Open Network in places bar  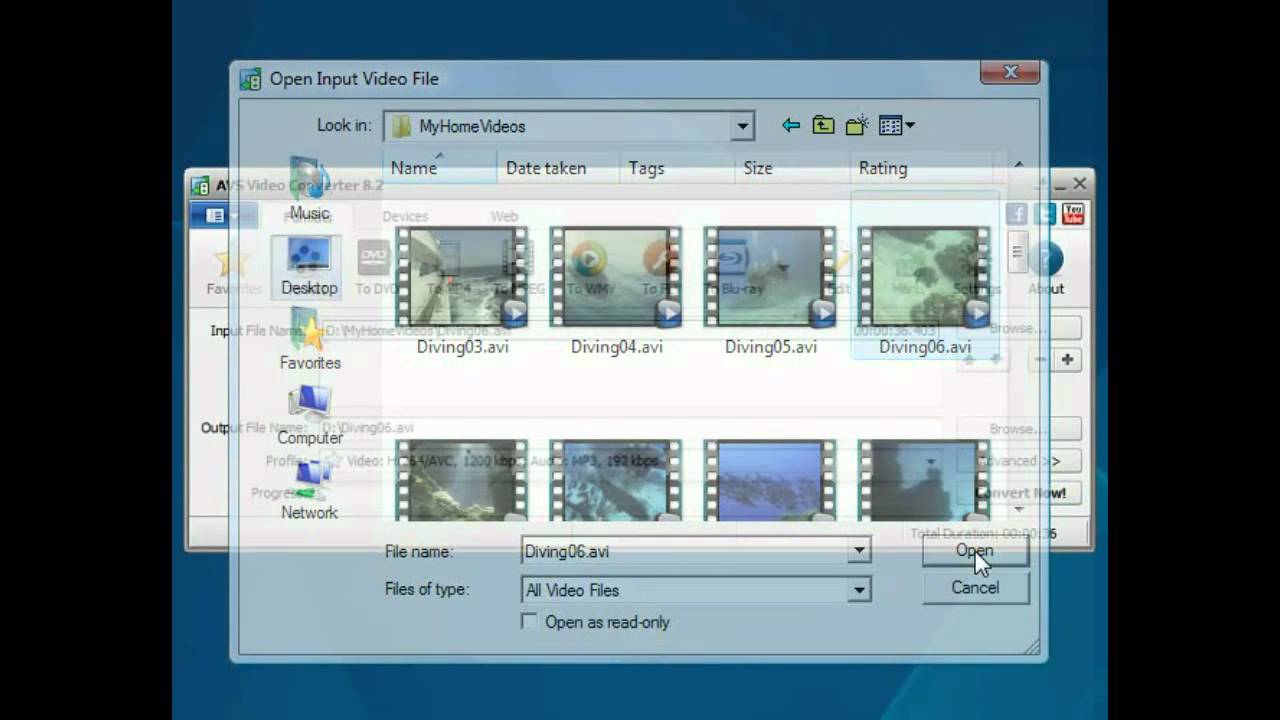click(309, 491)
